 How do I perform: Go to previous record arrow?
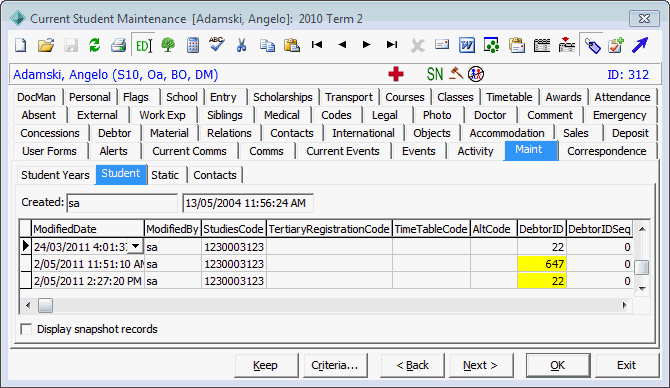click(342, 44)
